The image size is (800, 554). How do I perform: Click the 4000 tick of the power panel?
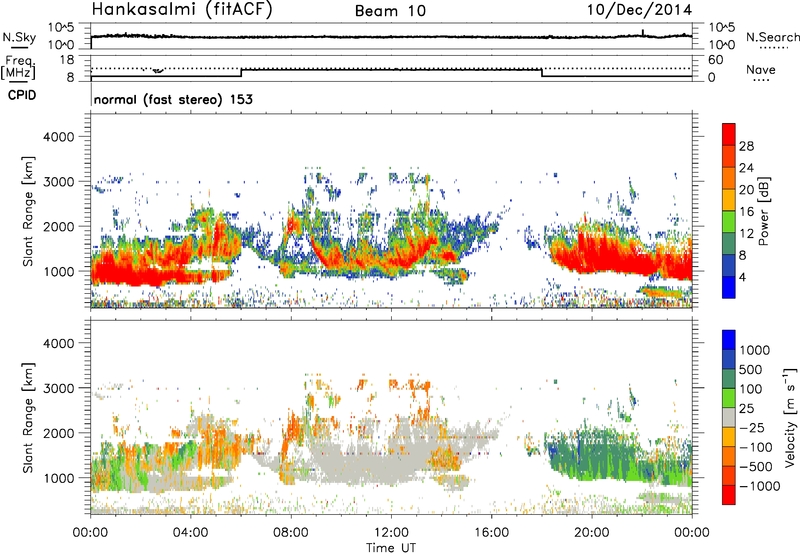[x=58, y=137]
